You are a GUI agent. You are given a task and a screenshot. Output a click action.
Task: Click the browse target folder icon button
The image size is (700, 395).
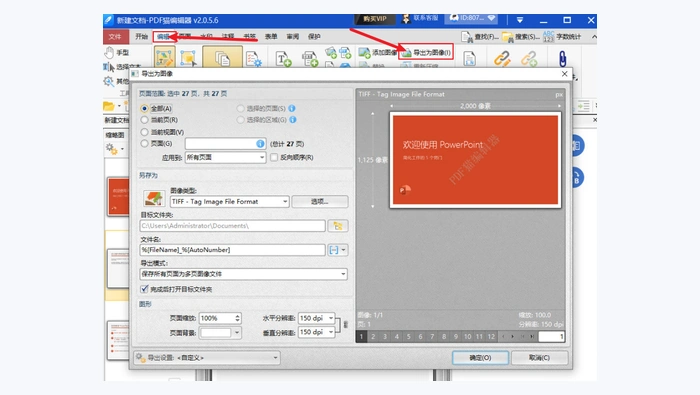pyautogui.click(x=338, y=226)
